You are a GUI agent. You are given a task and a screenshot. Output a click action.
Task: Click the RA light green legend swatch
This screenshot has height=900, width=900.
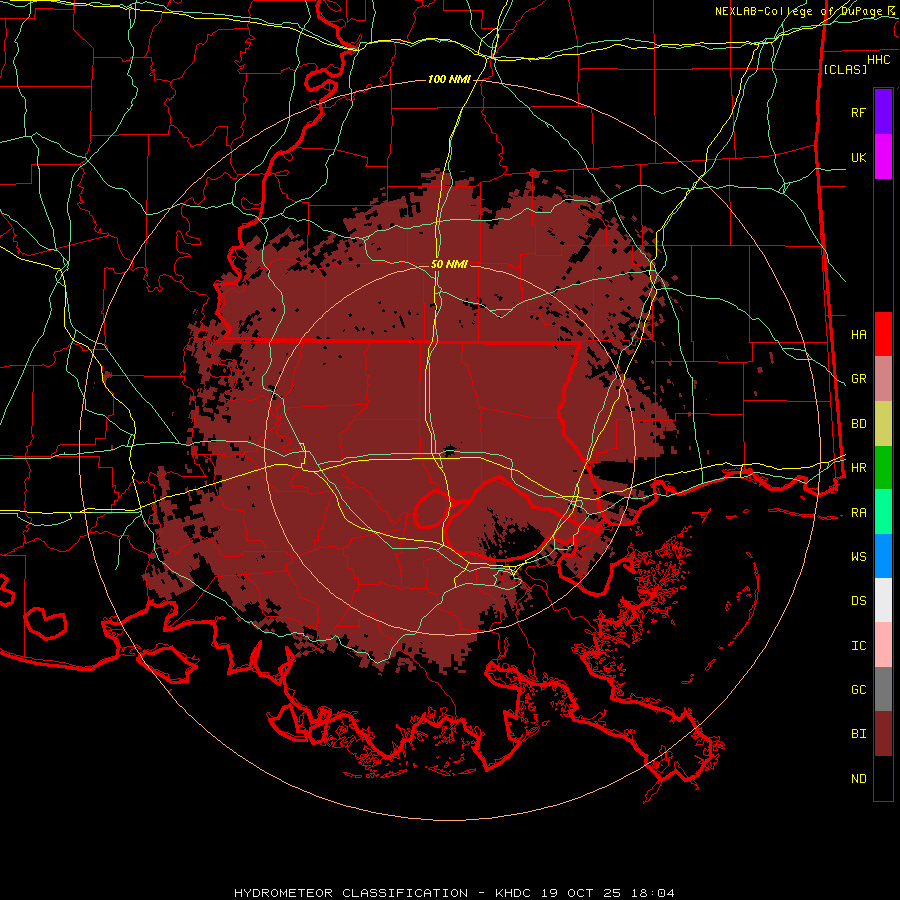point(883,512)
